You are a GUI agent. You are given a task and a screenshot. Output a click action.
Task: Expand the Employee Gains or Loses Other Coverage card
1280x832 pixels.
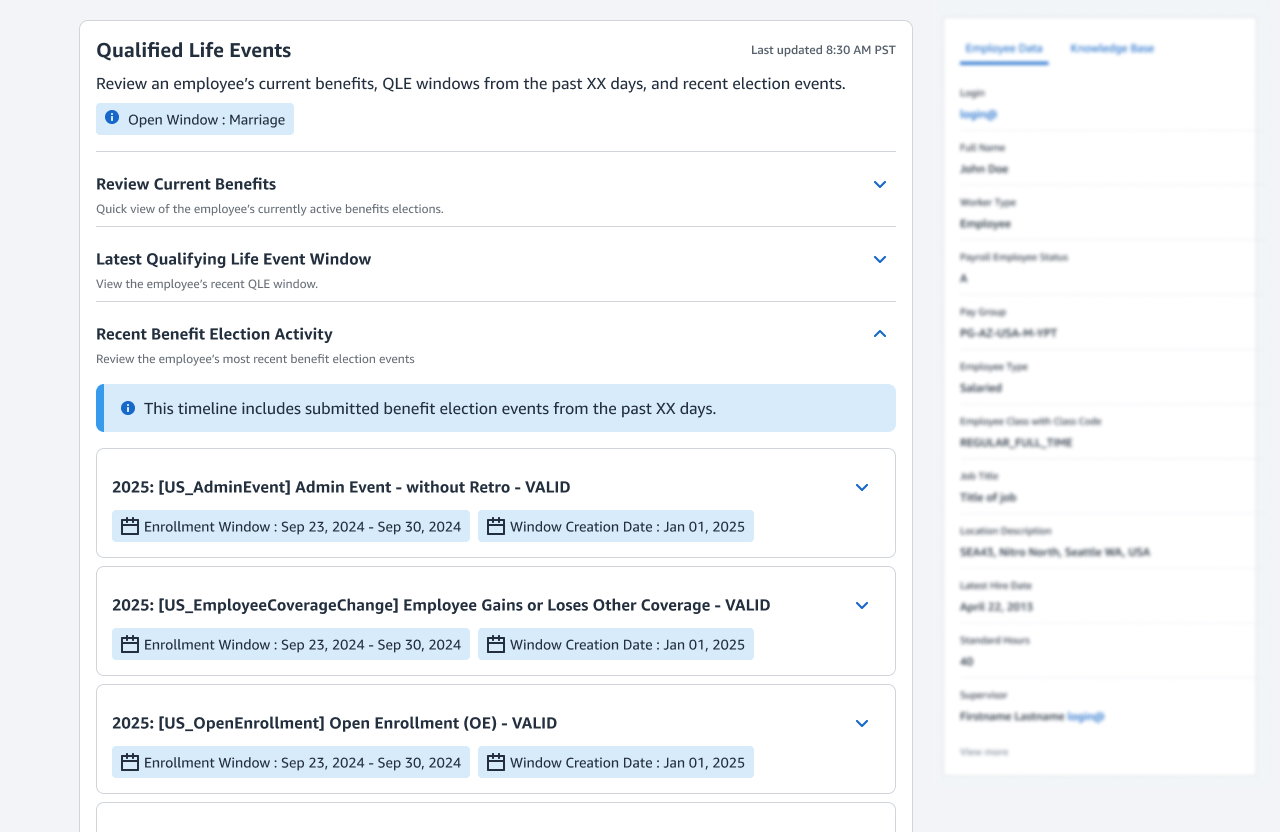[x=862, y=605]
